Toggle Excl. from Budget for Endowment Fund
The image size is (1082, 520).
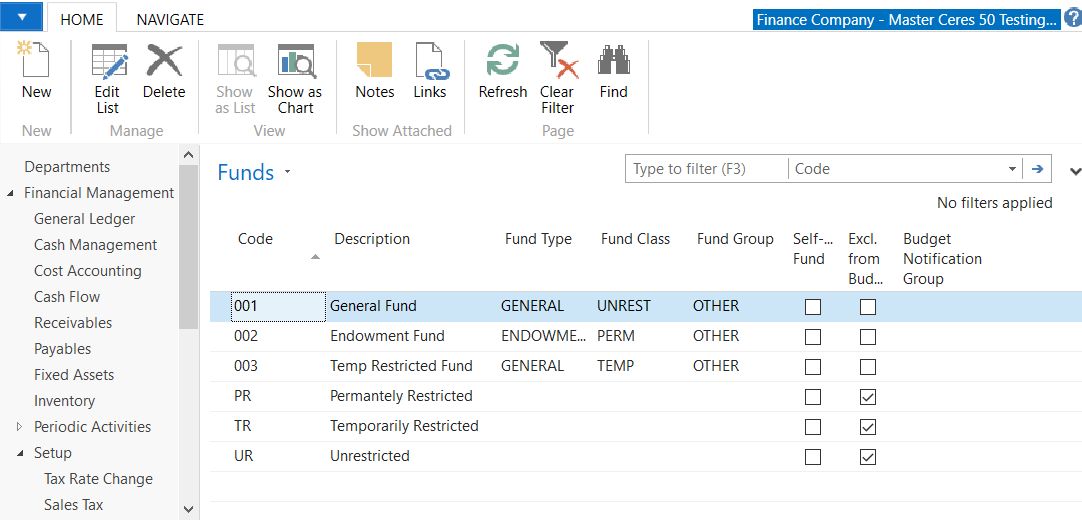pos(868,337)
